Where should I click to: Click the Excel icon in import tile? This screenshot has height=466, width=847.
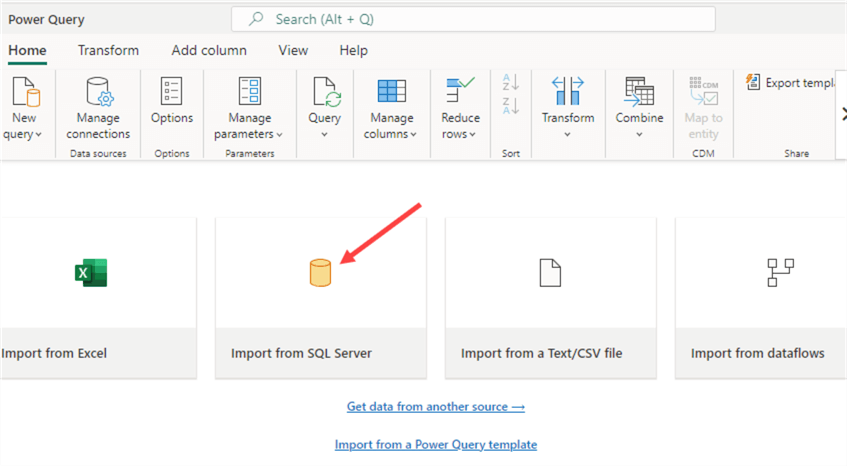click(x=91, y=273)
